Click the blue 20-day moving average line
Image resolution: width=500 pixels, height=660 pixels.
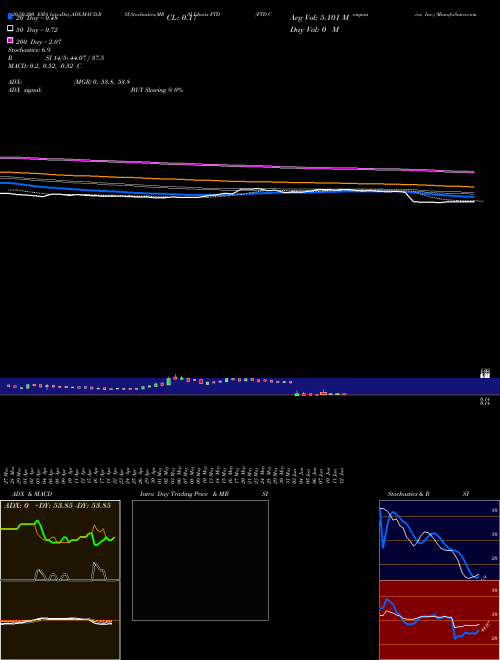pyautogui.click(x=237, y=192)
